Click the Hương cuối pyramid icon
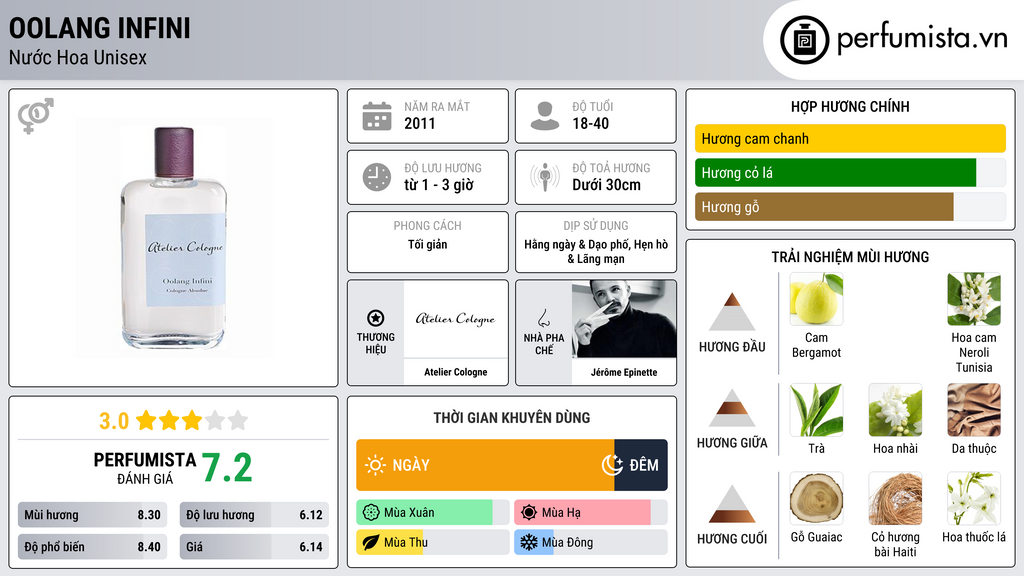 (732, 504)
